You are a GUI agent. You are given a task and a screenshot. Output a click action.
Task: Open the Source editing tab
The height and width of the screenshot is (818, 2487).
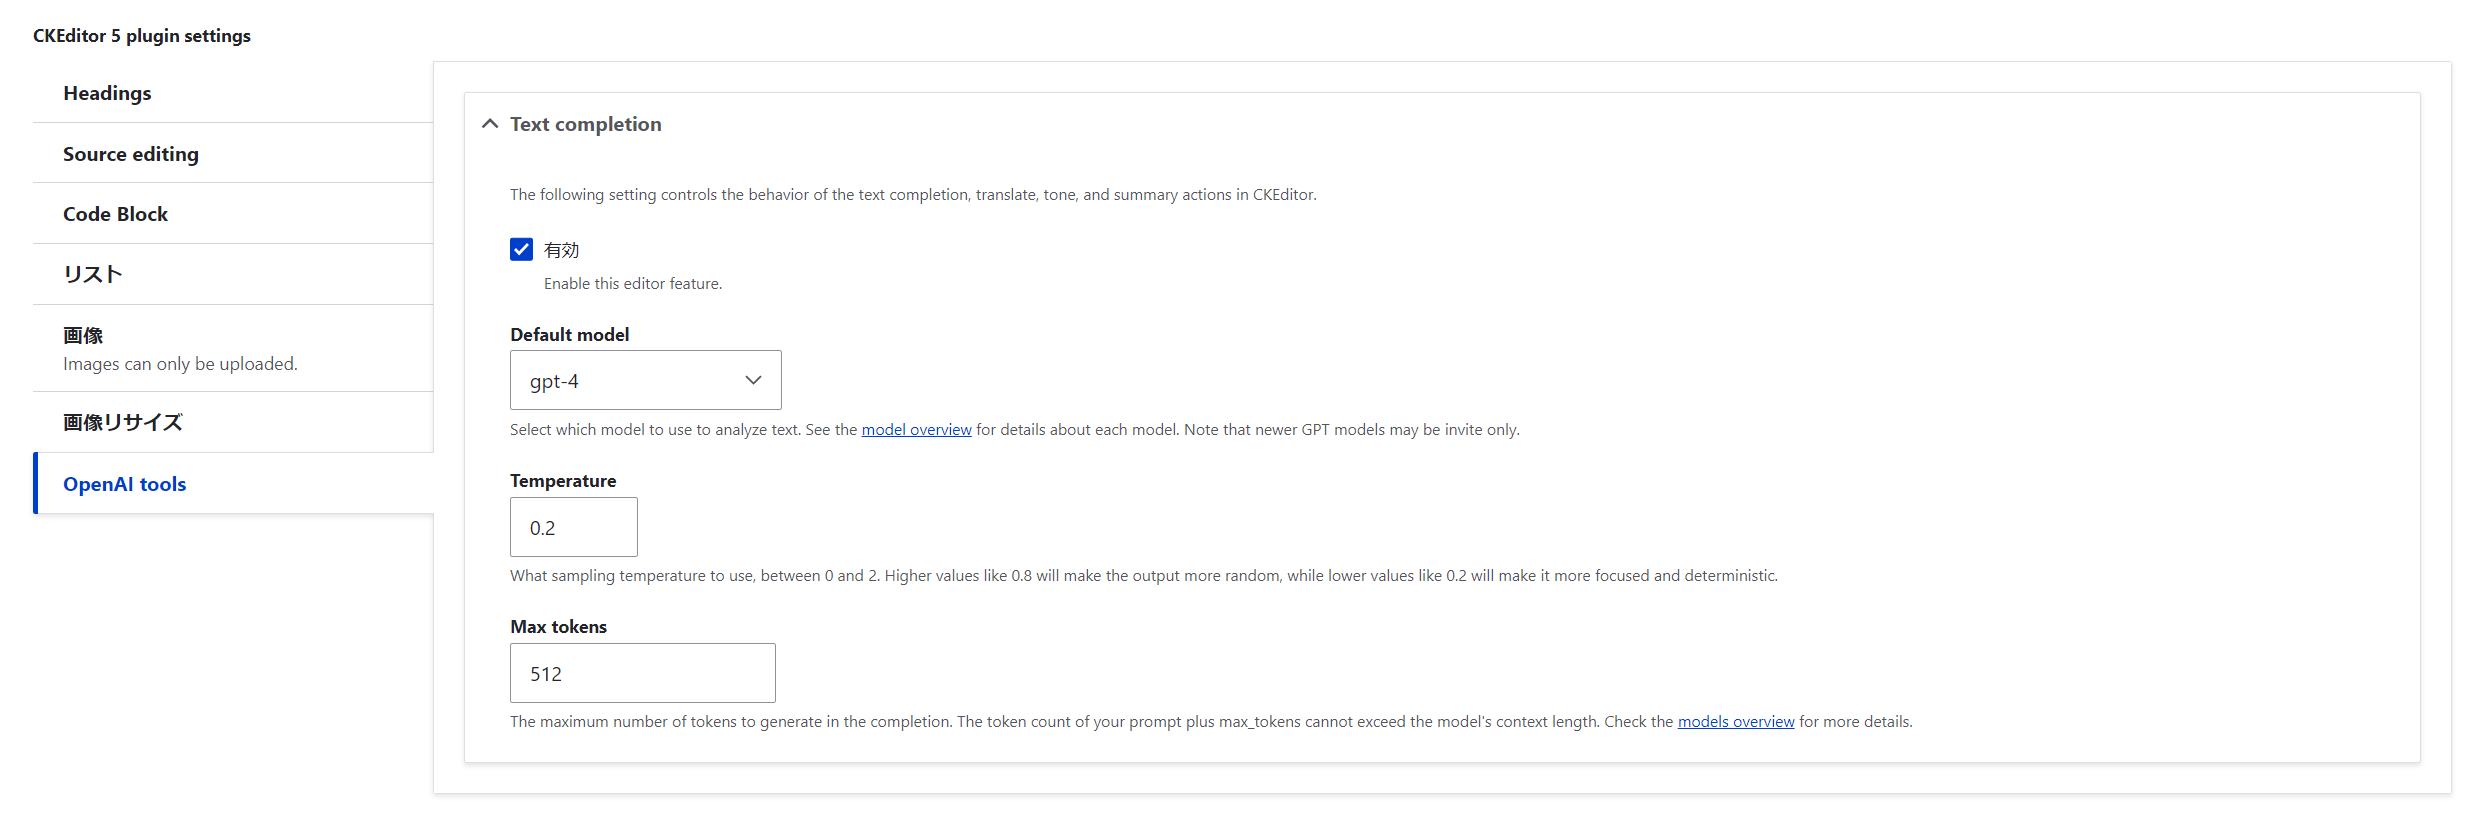click(131, 154)
